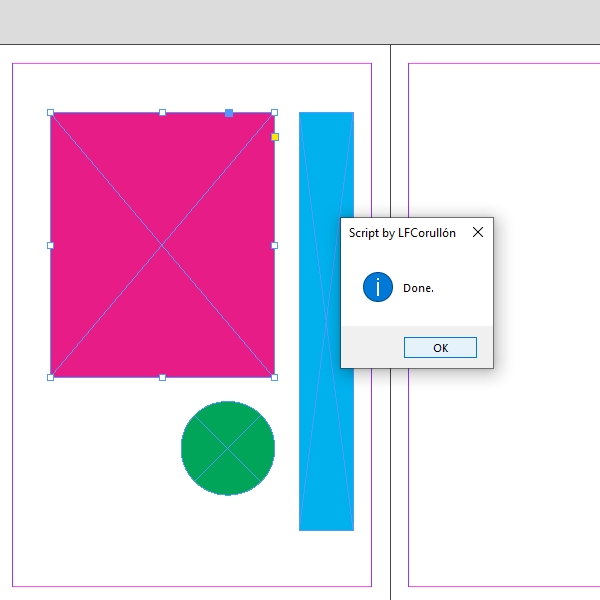Click the bottom-center handle of the magenta frame
The width and height of the screenshot is (600, 600).
[163, 377]
